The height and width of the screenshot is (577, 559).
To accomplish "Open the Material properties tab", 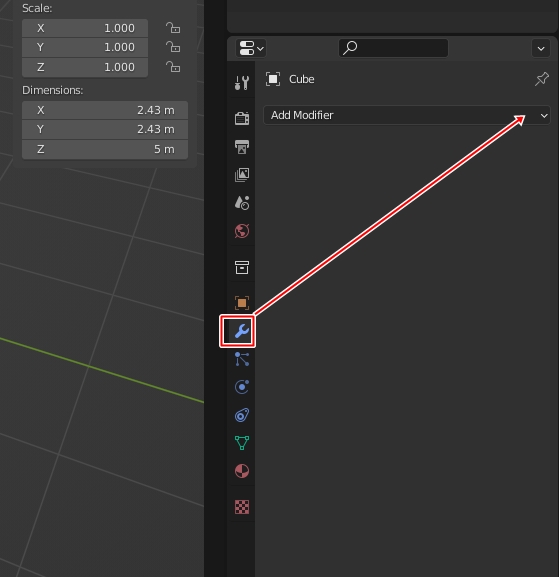I will pyautogui.click(x=242, y=471).
